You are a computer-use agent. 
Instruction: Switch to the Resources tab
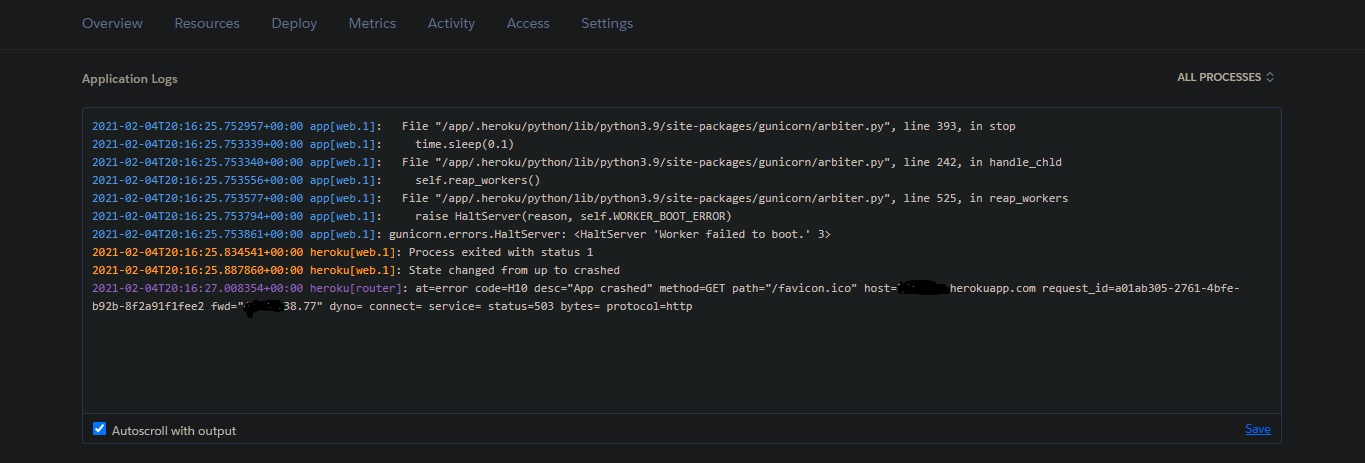pos(207,23)
